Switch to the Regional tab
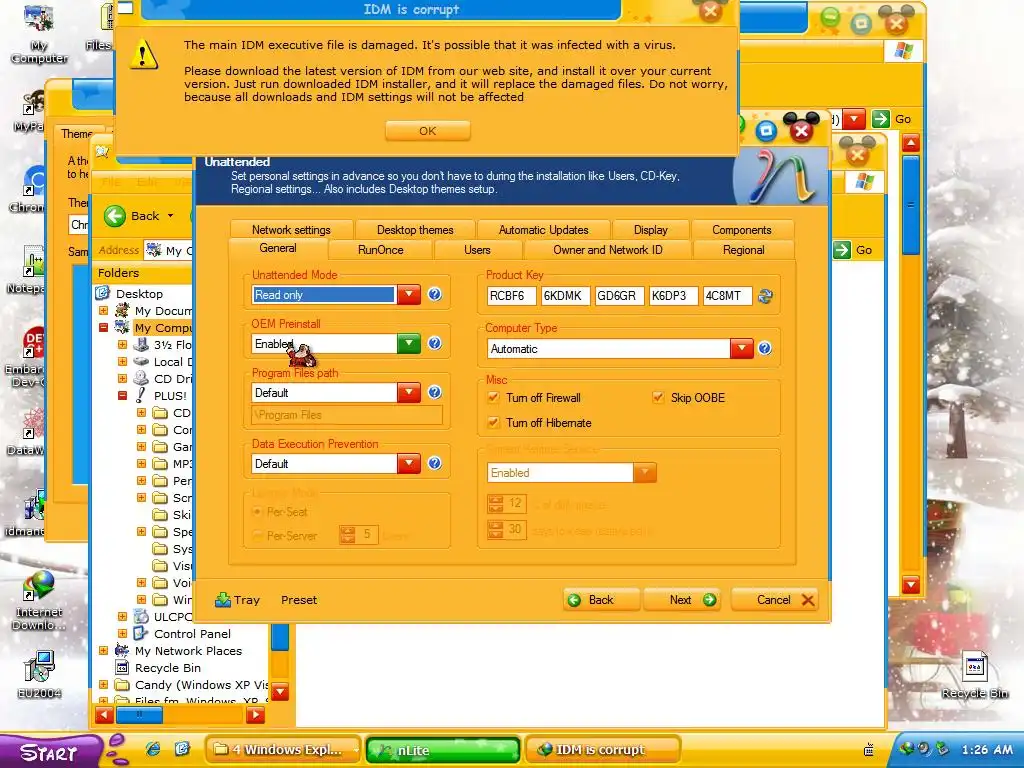1024x768 pixels. (743, 250)
